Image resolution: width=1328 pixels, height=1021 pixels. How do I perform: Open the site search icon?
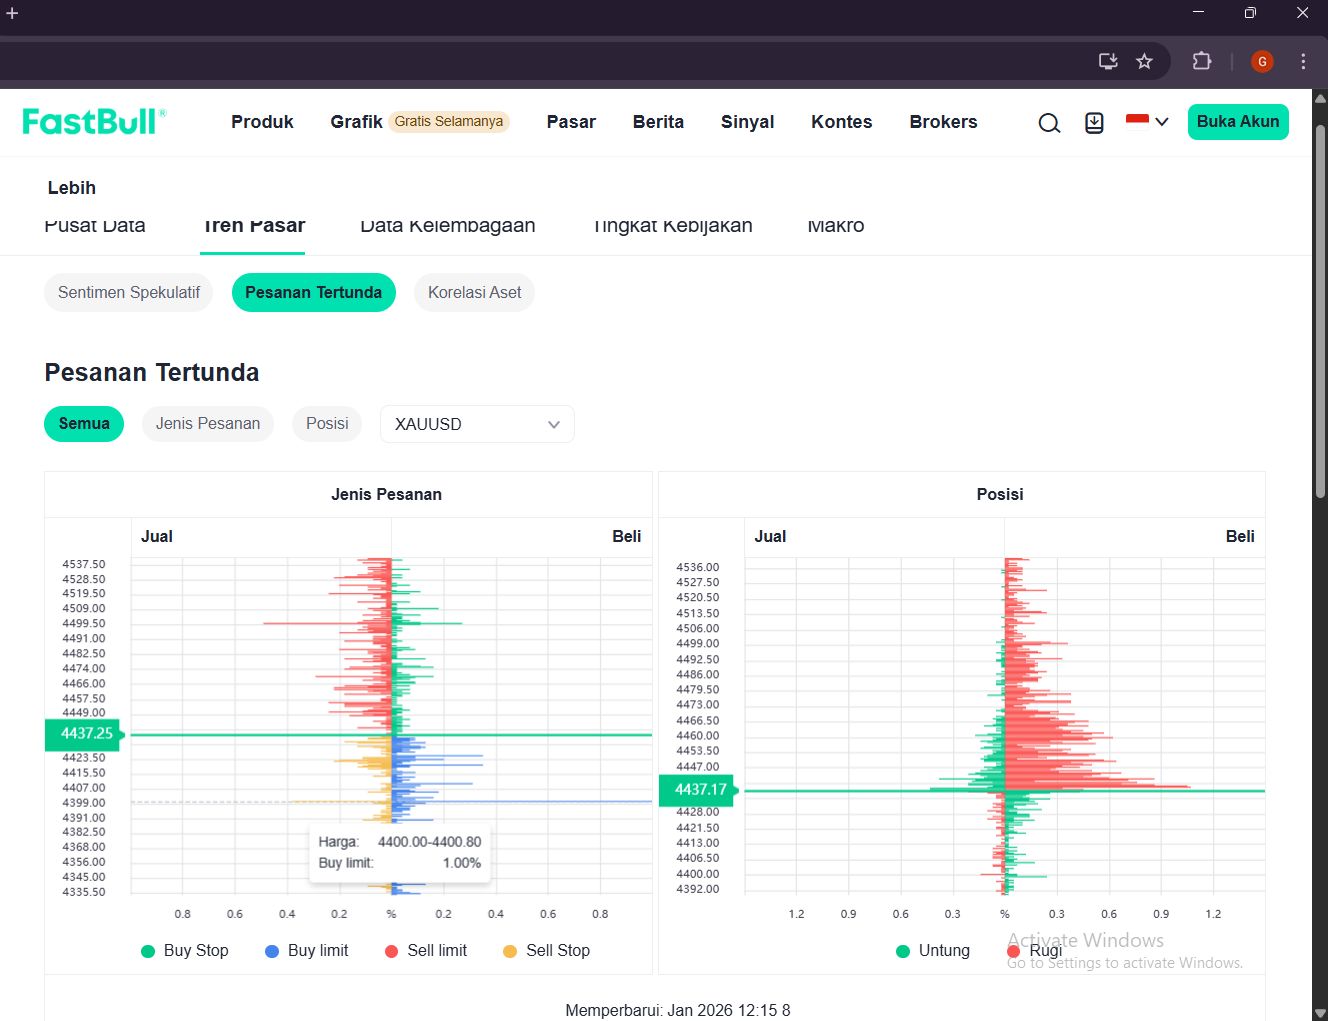tap(1049, 123)
